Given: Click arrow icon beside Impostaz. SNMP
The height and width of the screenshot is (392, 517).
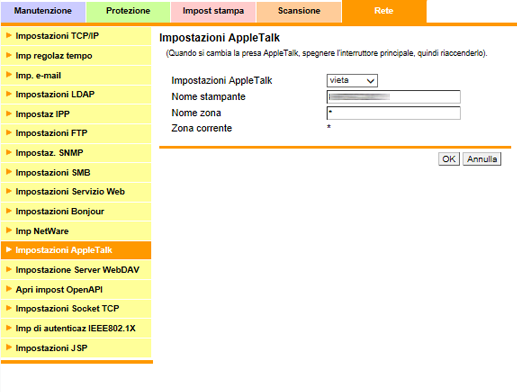Looking at the screenshot, I should coord(9,152).
